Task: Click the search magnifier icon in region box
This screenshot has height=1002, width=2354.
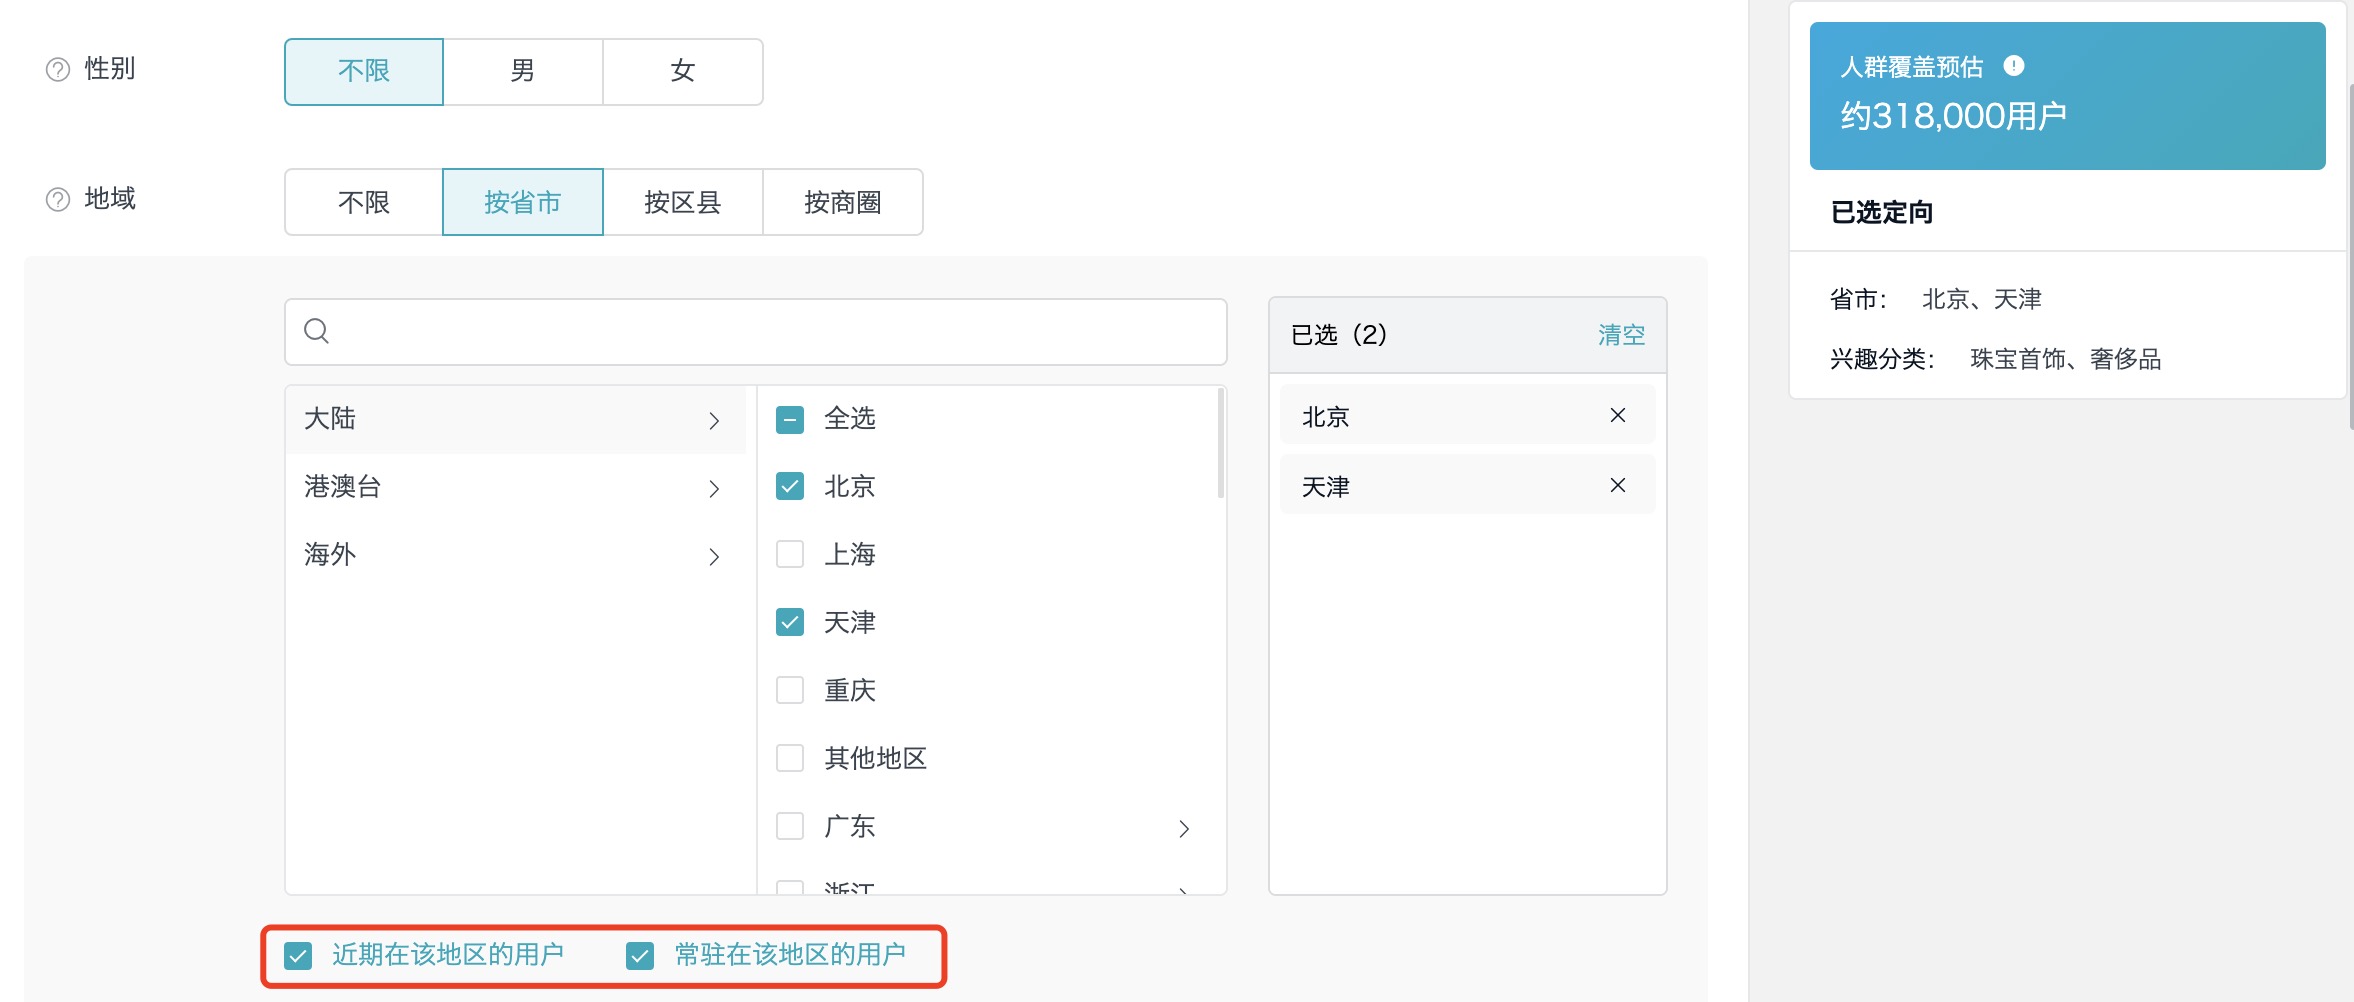Action: pos(317,331)
